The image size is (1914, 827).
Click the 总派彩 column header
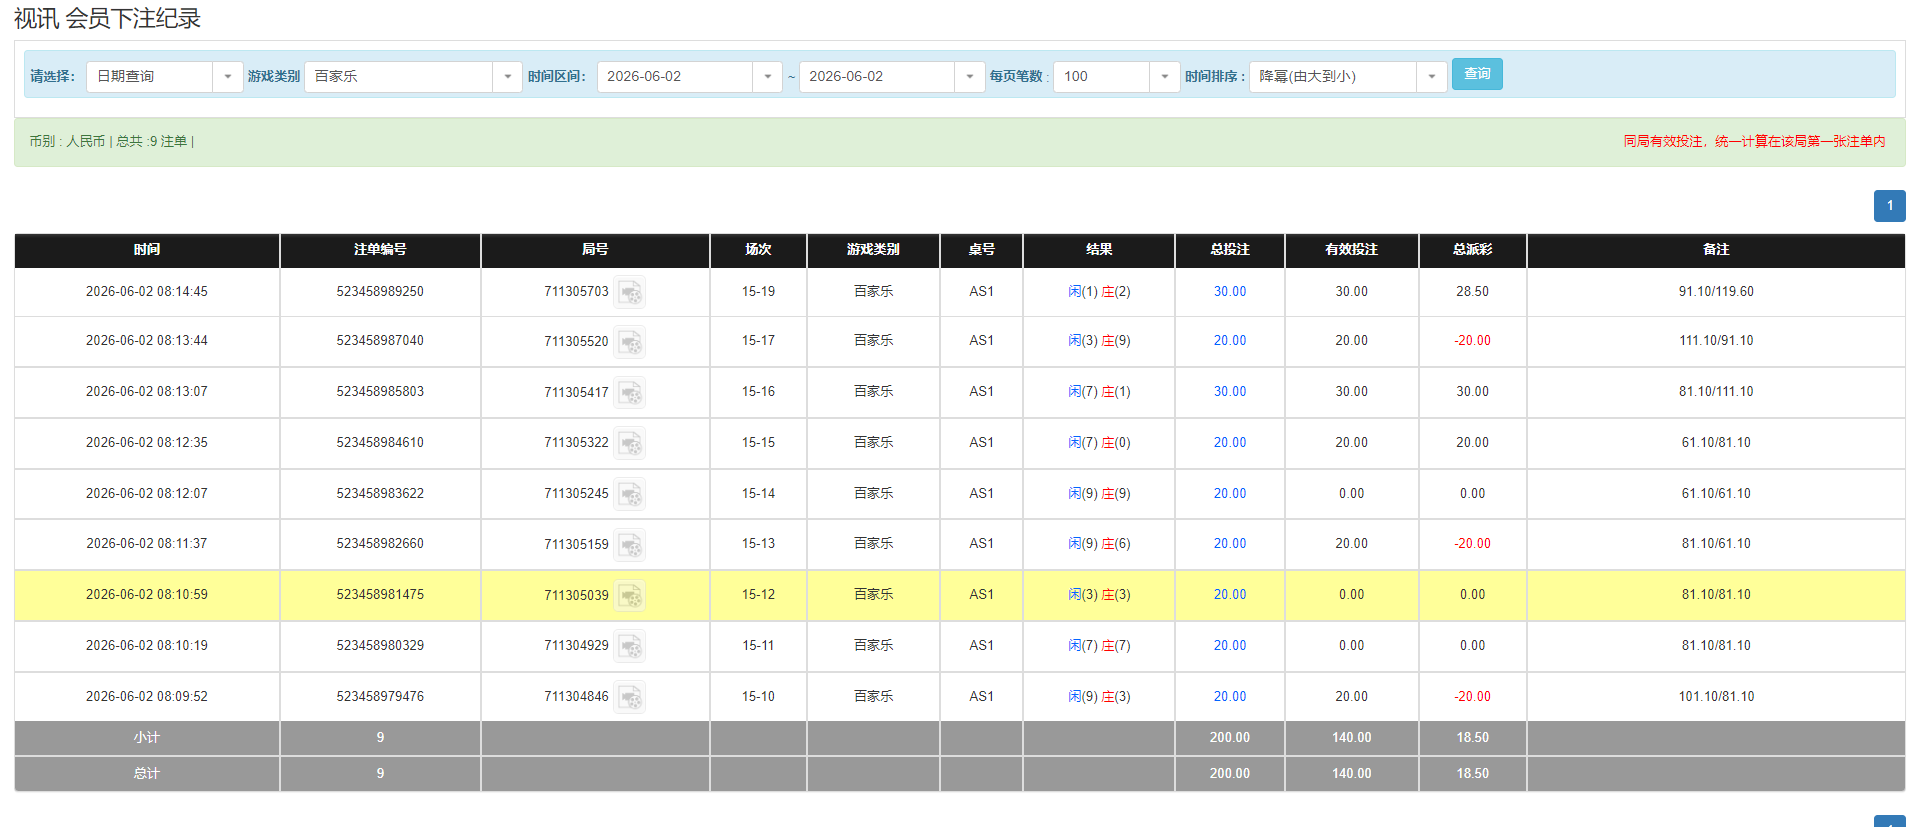click(1472, 250)
